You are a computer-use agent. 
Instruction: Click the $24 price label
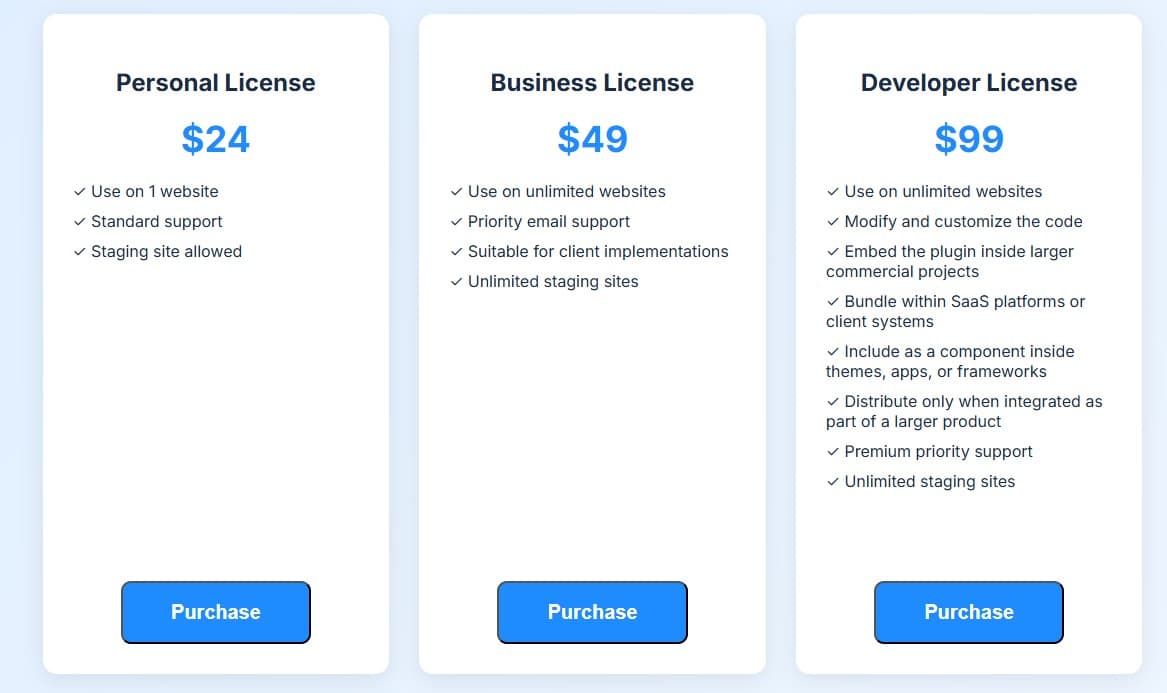click(216, 139)
